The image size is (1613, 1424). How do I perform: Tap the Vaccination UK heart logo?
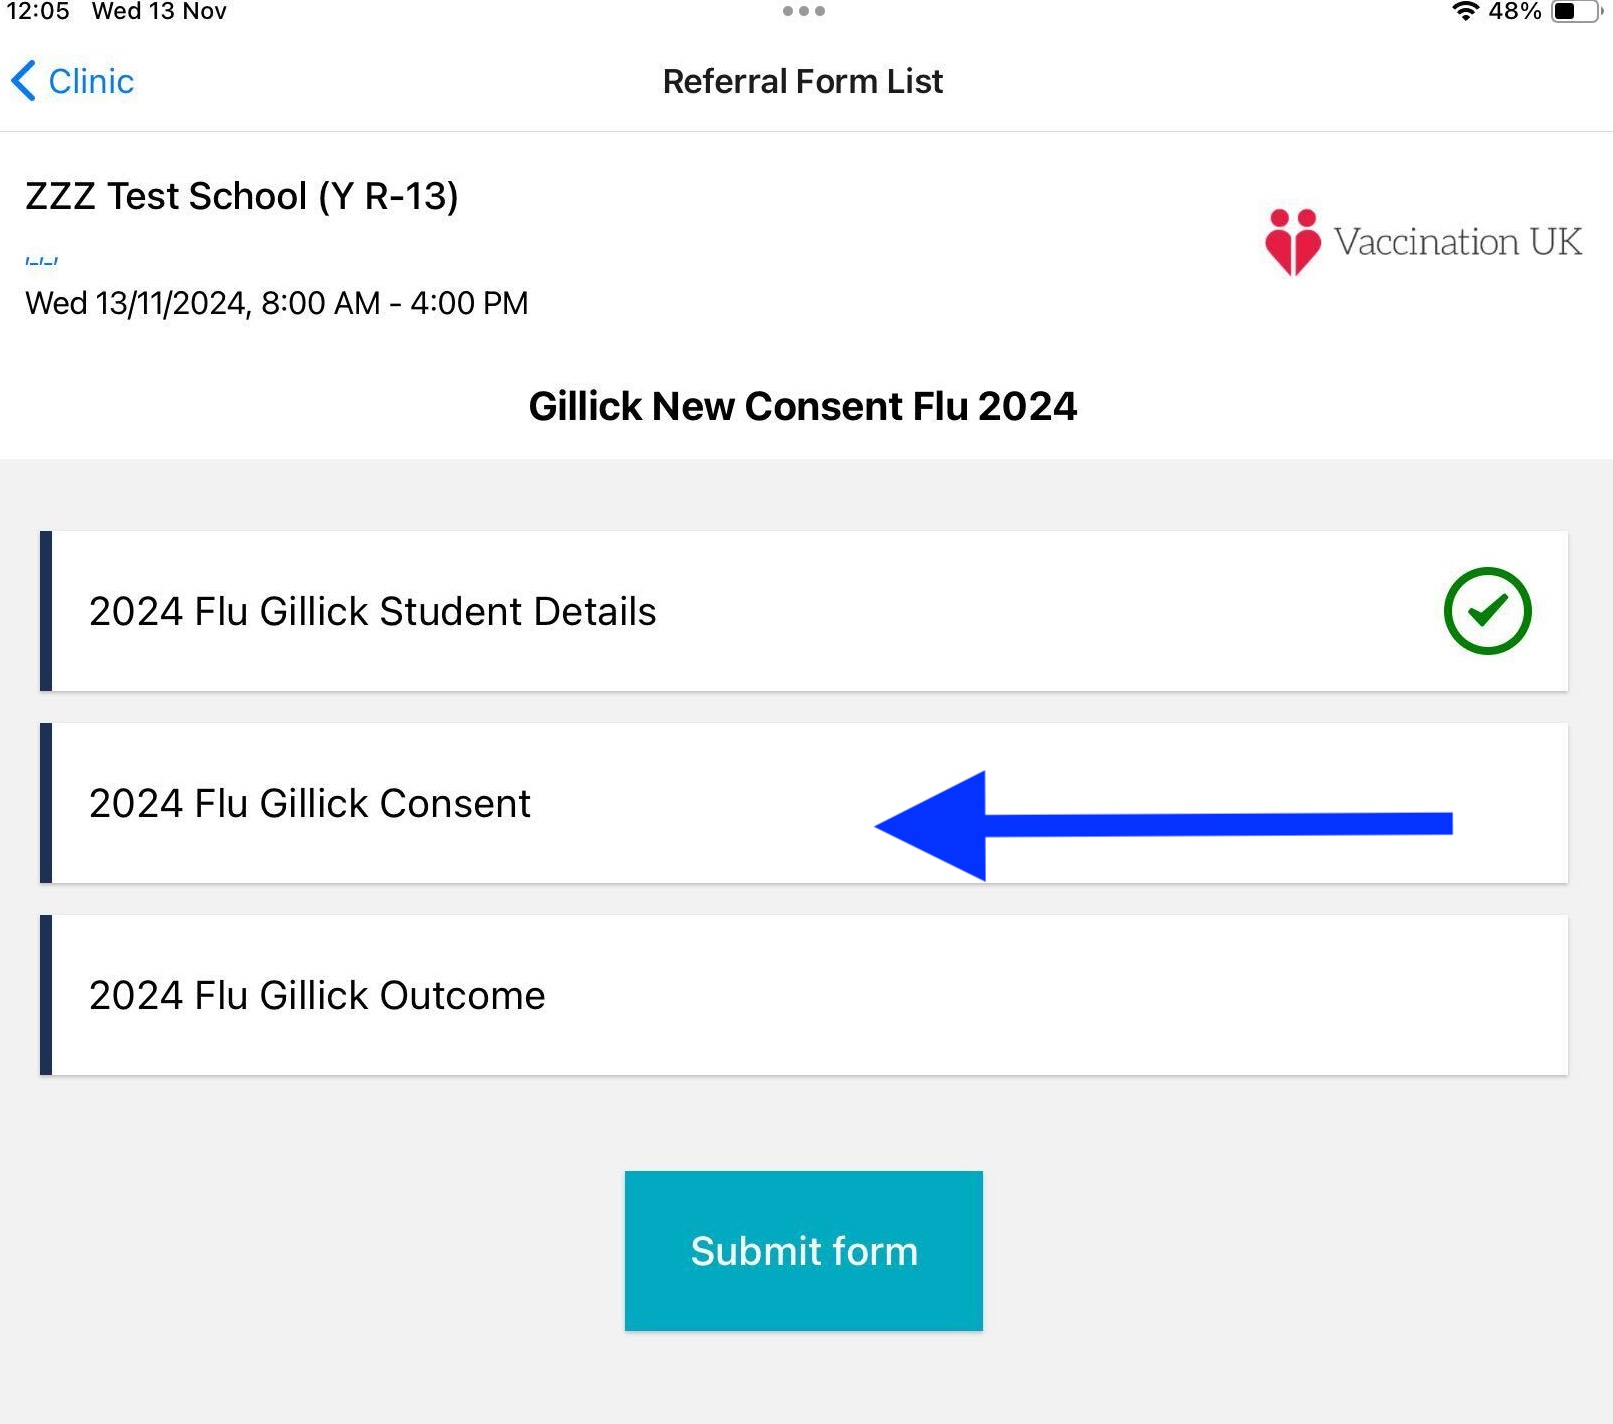click(1292, 241)
